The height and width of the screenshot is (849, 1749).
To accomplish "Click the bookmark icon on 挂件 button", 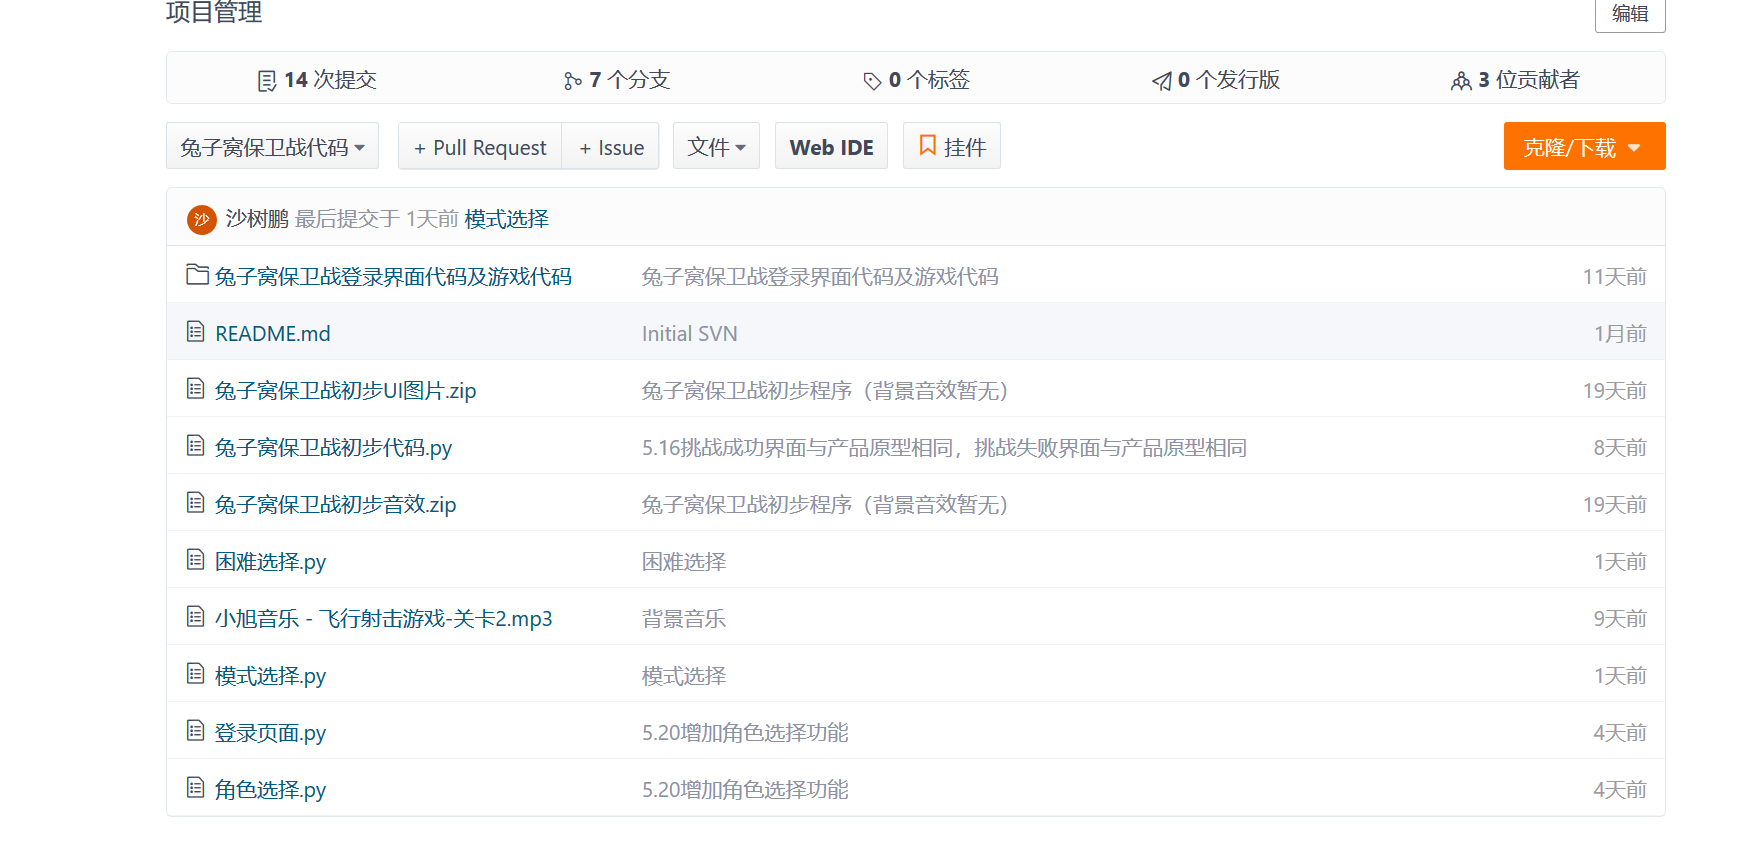I will click(x=928, y=146).
